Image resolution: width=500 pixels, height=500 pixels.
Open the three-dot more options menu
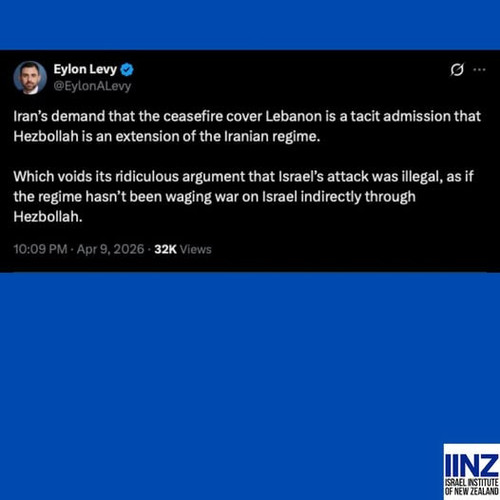479,70
